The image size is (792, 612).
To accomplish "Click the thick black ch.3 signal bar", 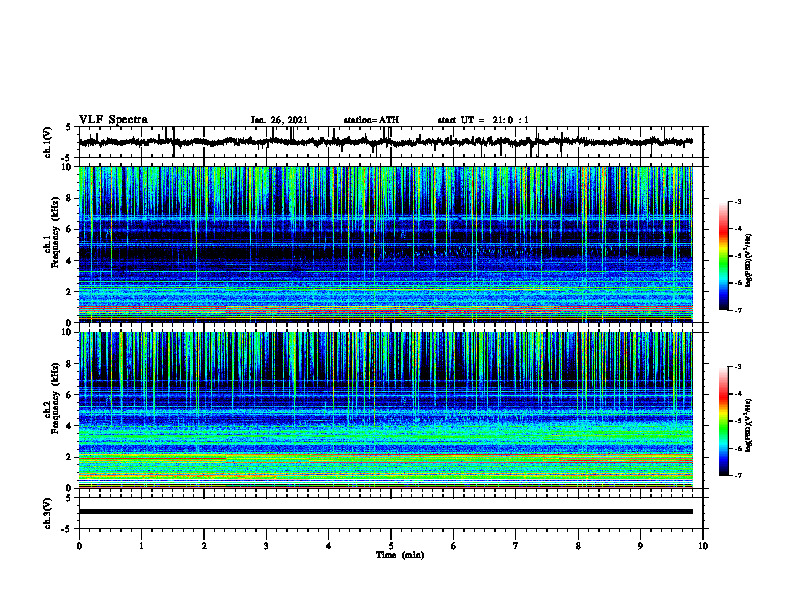I will pyautogui.click(x=386, y=512).
